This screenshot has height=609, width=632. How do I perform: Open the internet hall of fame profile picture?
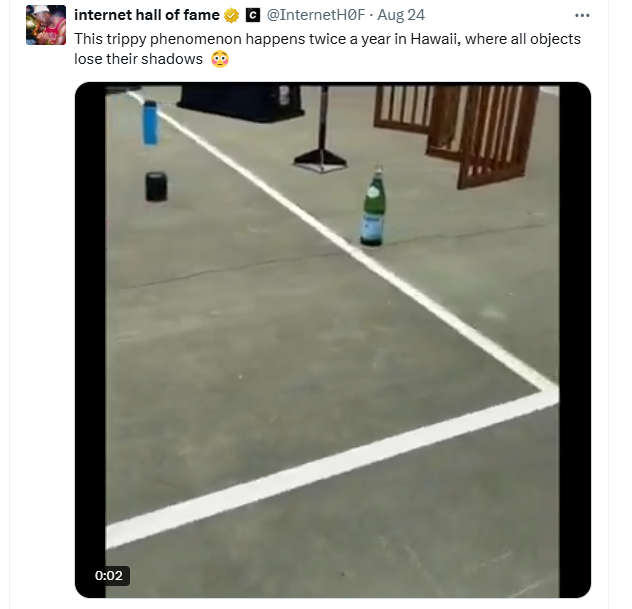[46, 25]
